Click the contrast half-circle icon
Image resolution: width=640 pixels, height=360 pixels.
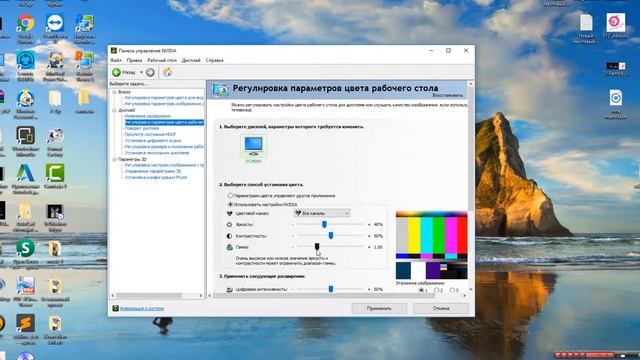click(229, 236)
